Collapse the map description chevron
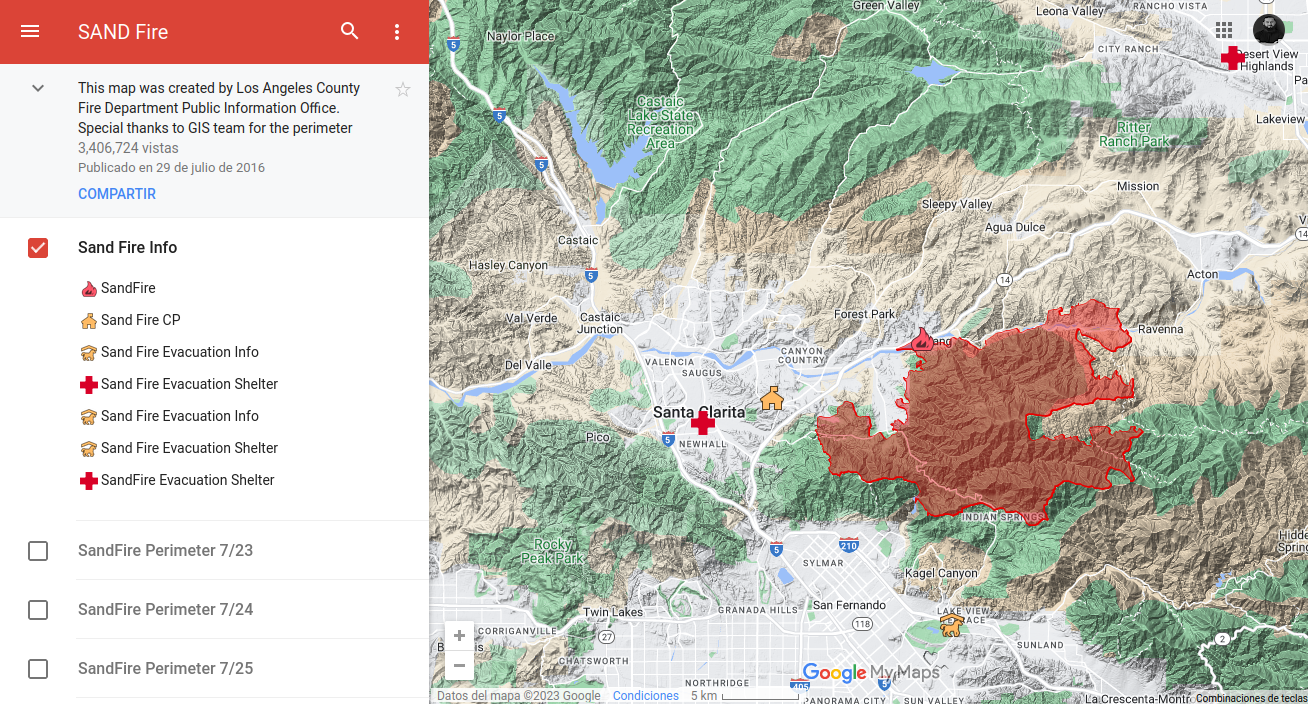Screen dimensions: 1308x704 pyautogui.click(x=38, y=88)
